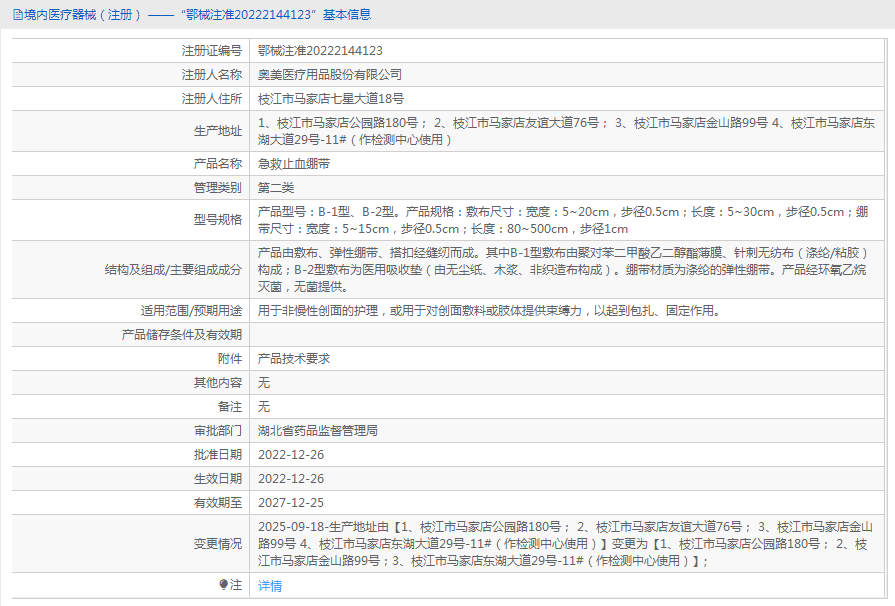The height and width of the screenshot is (606, 895).
Task: Select 无 in the 其他内容 row
Action: pos(264,383)
